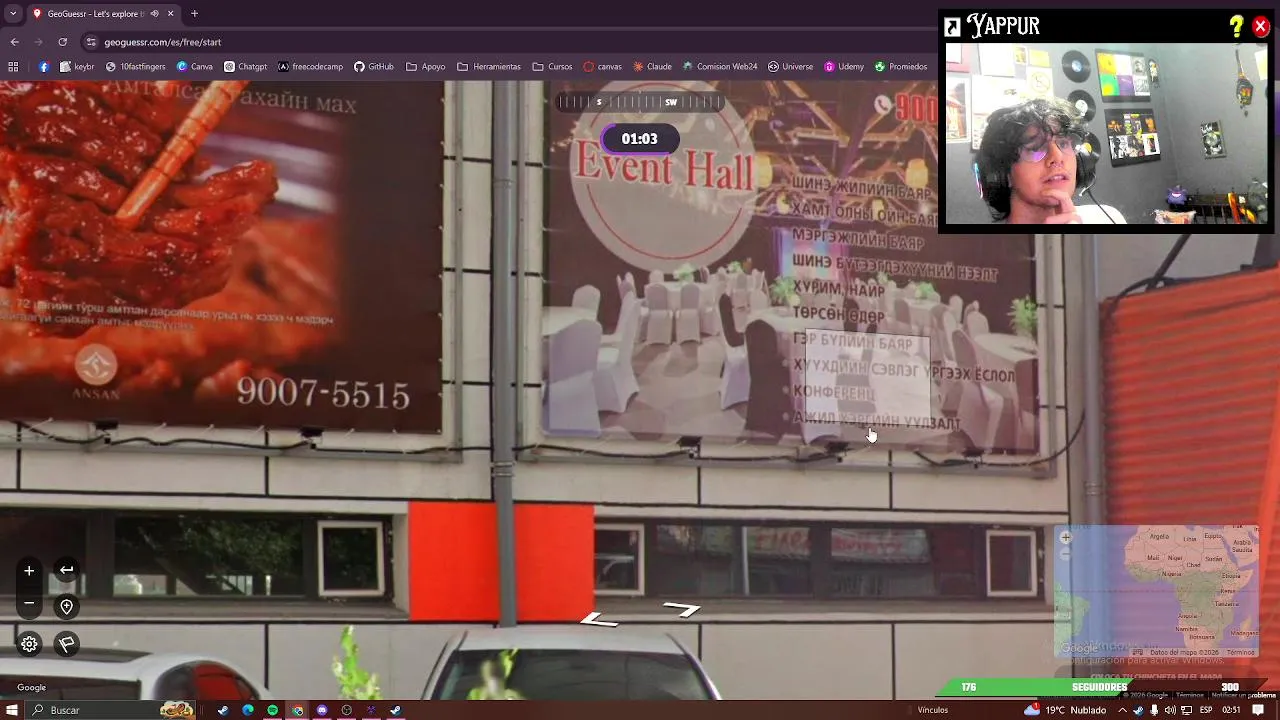Open the freecodecamp bookmark
This screenshot has height=720, width=1280.
311,67
